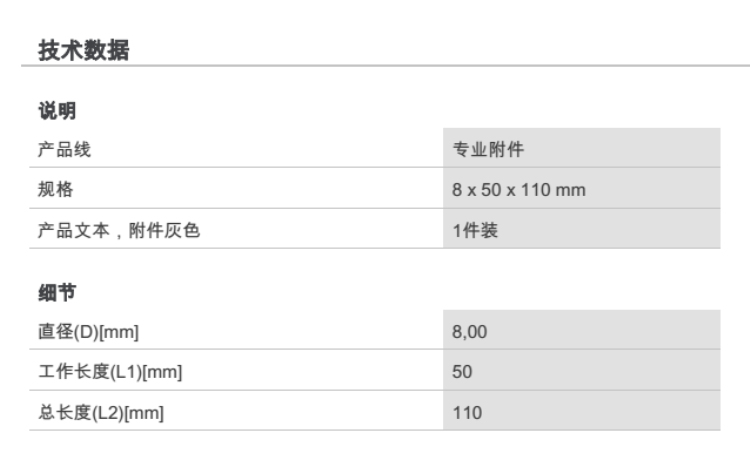Click the (L1) text in 工作长度 label
750x473 pixels.
128,372
